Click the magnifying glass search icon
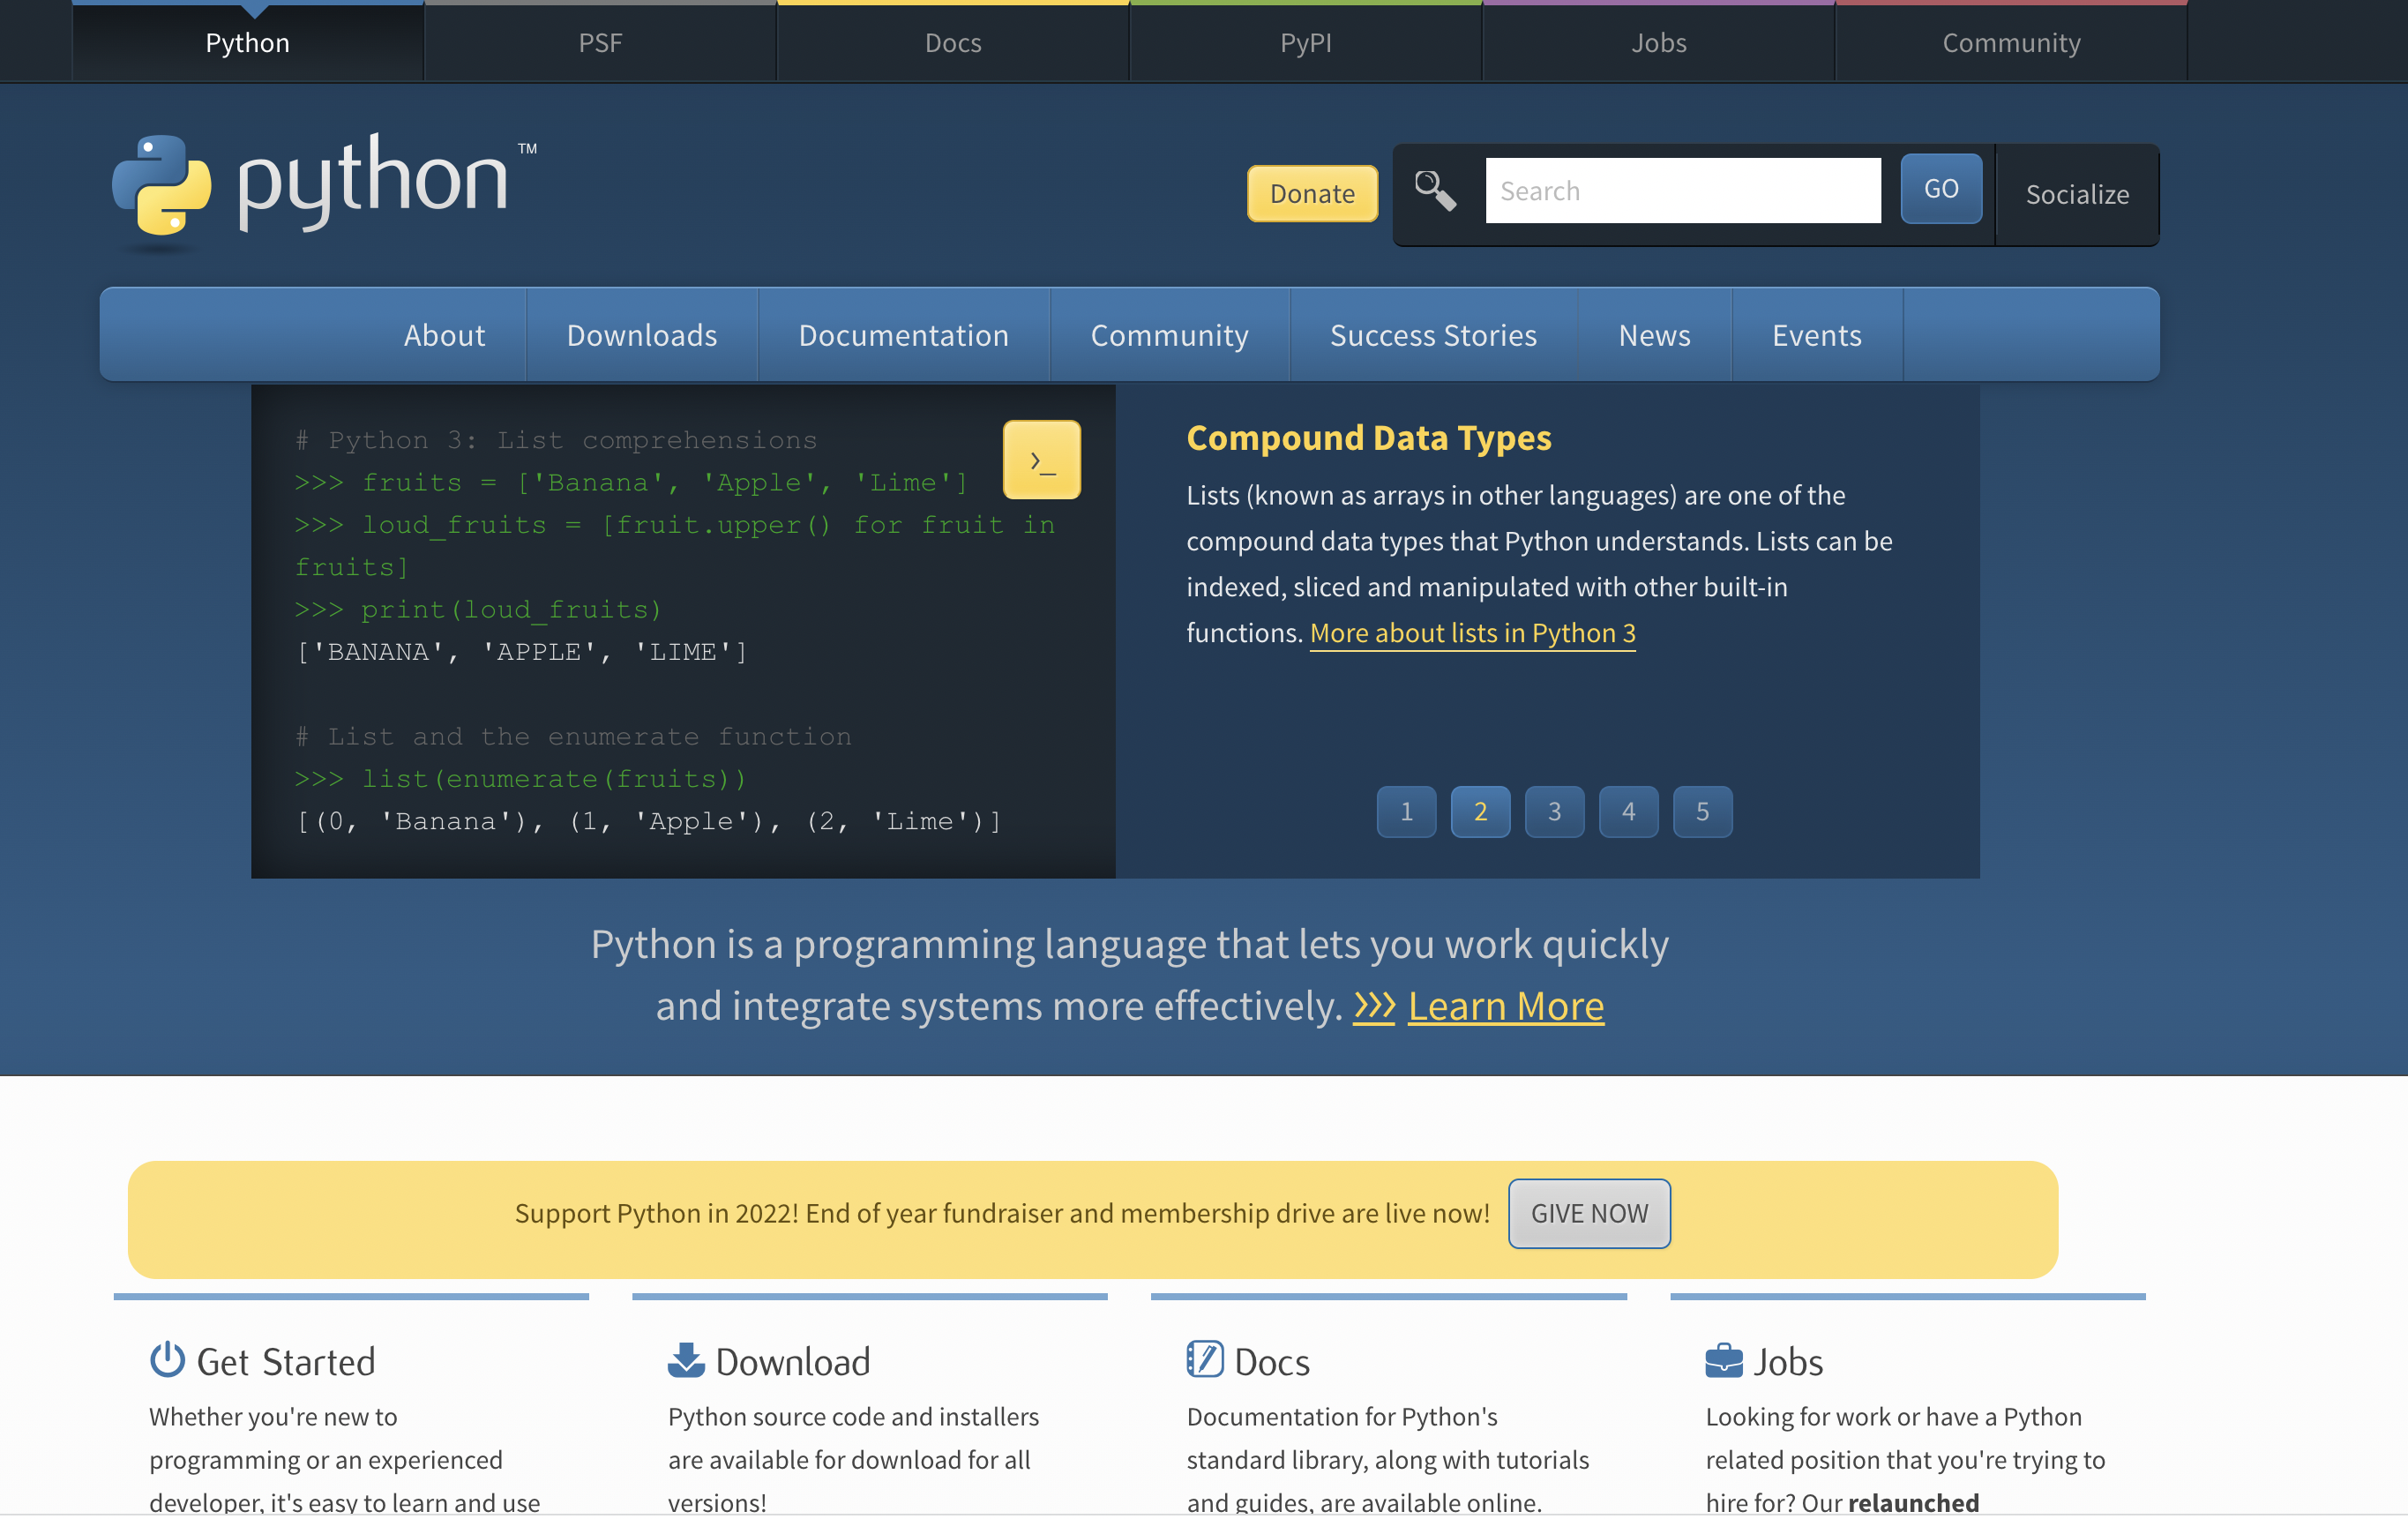 point(1434,190)
